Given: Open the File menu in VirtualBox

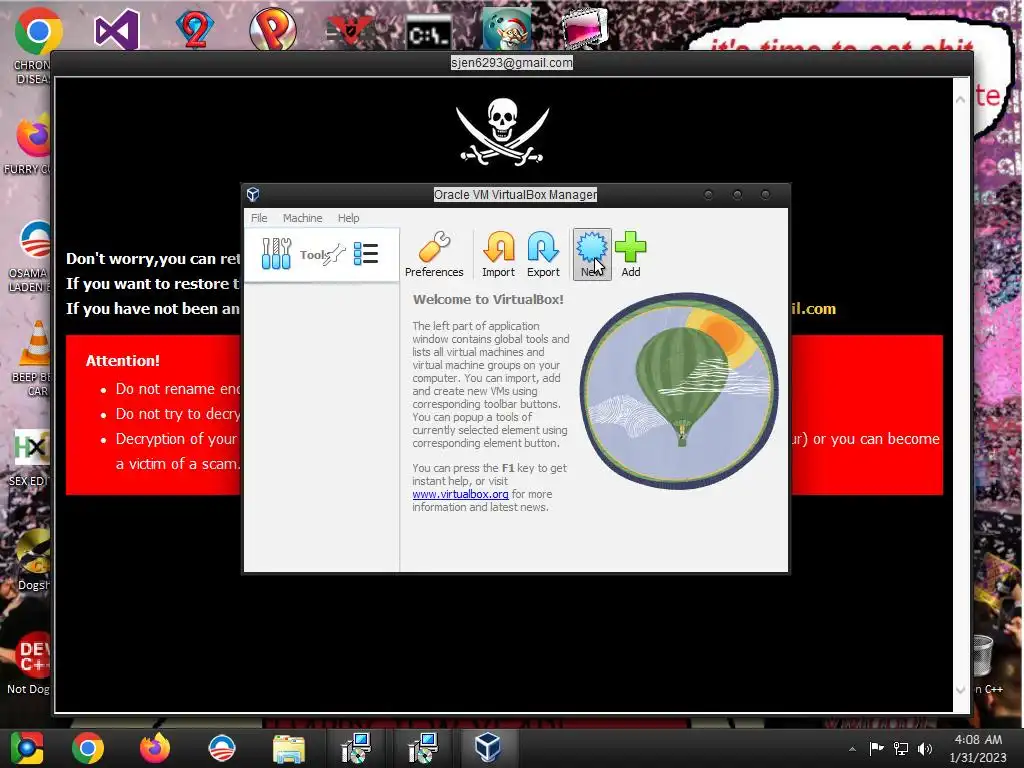Looking at the screenshot, I should click(x=259, y=218).
